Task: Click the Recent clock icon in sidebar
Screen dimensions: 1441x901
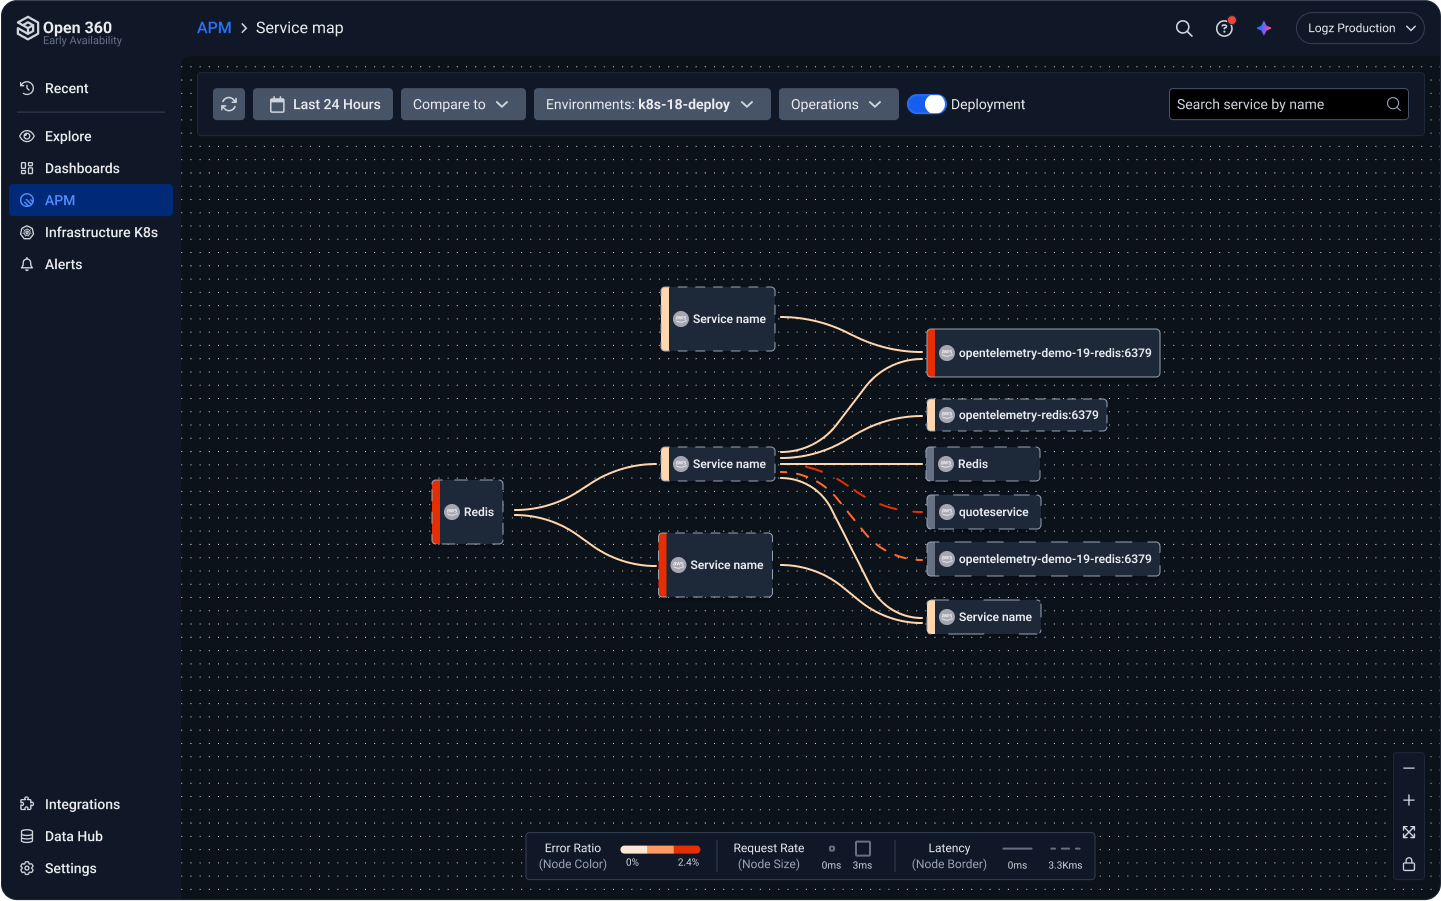Action: click(27, 88)
